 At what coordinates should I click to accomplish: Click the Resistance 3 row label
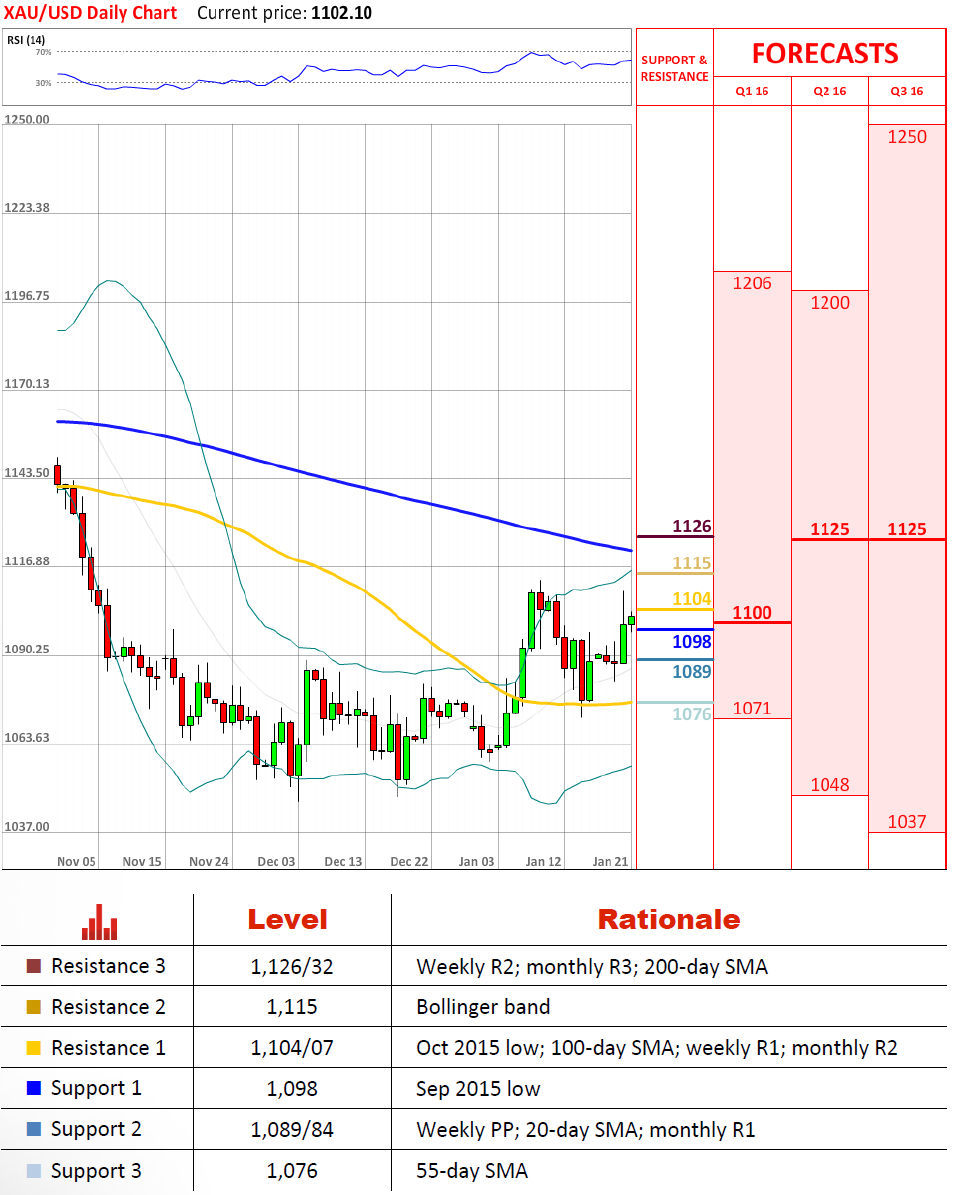[107, 966]
